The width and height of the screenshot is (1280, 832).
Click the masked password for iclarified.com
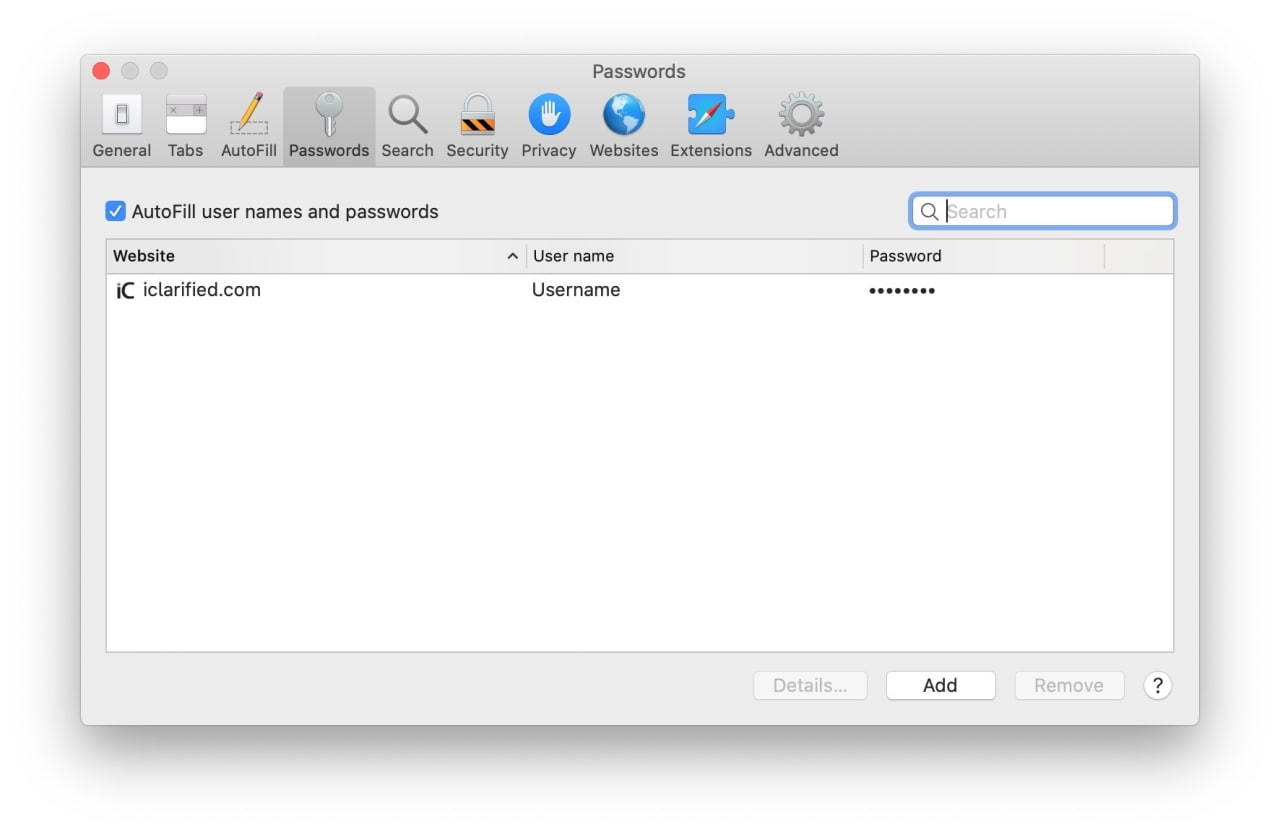coord(902,291)
